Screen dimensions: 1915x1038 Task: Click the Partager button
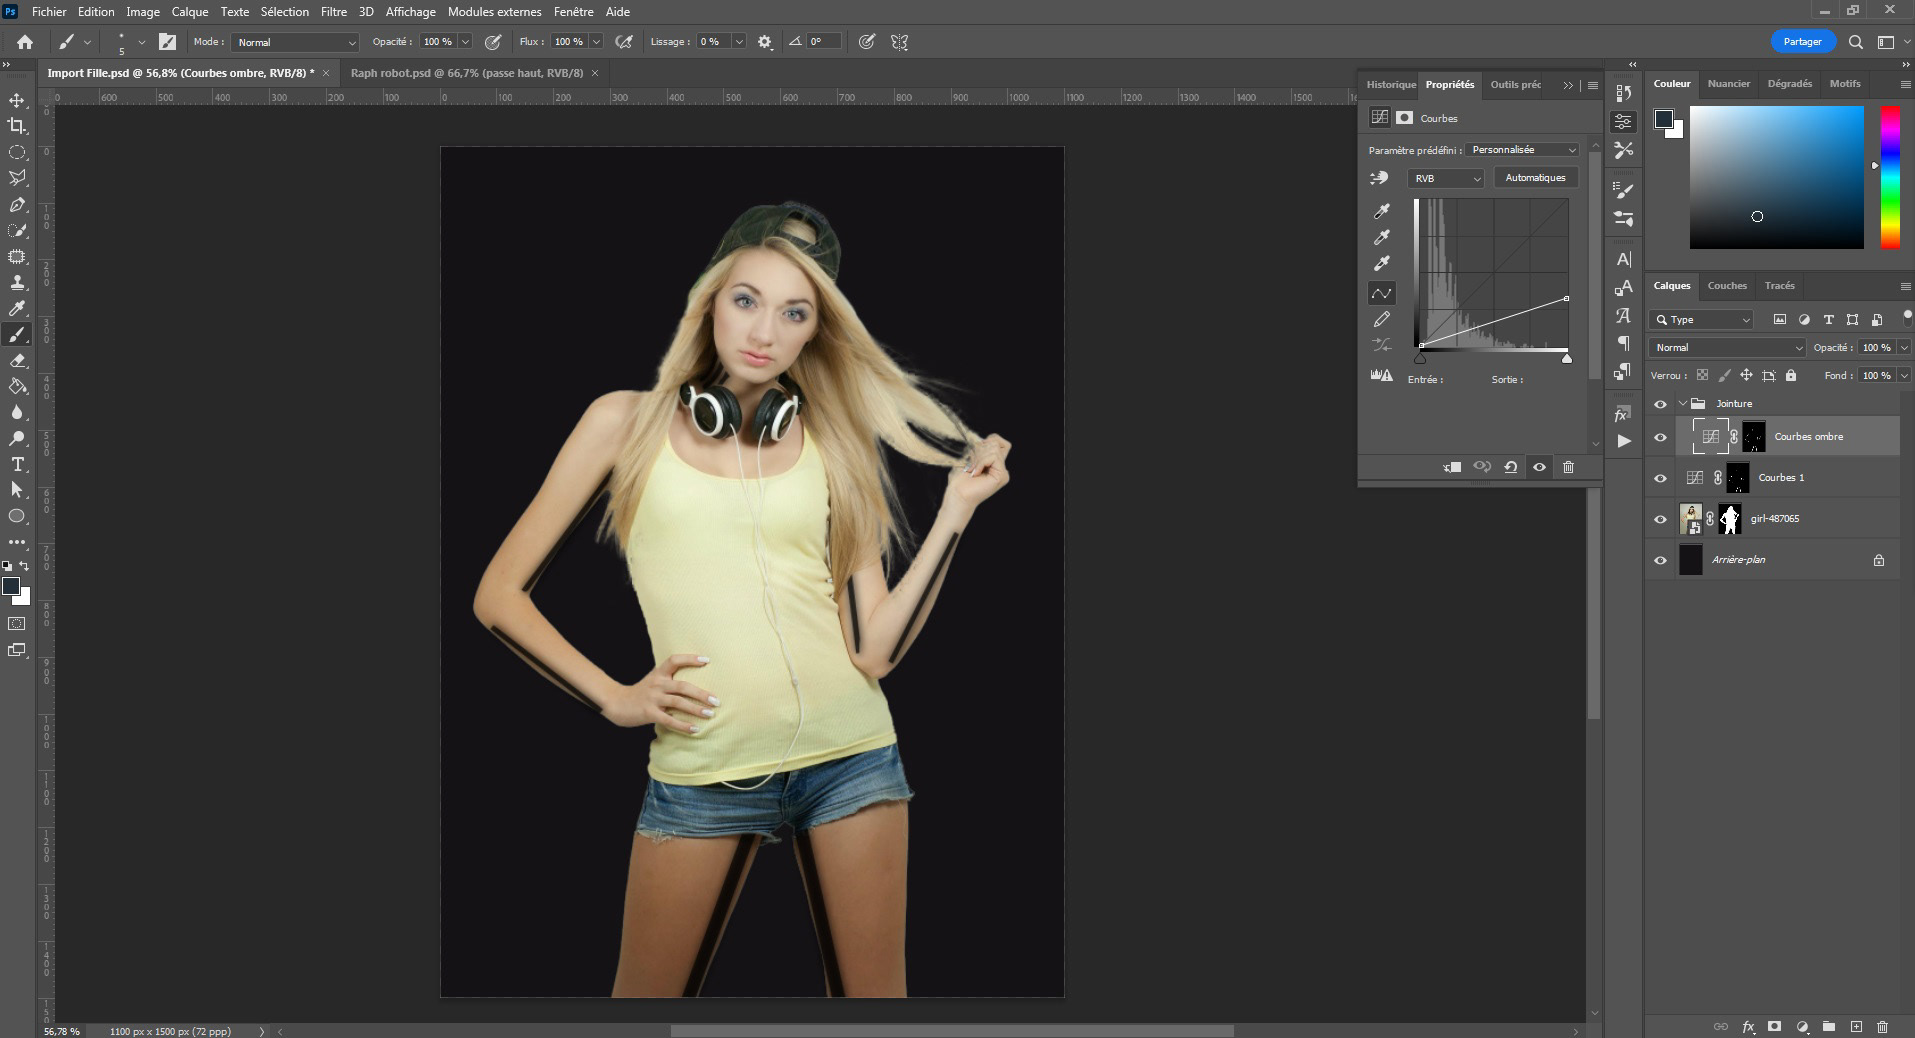pos(1802,42)
